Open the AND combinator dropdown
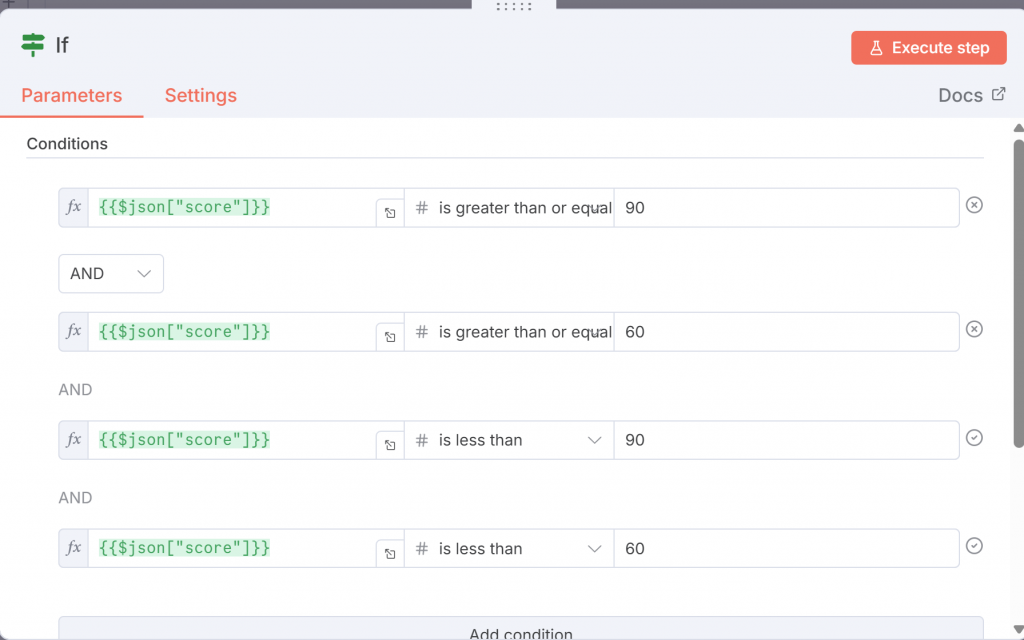The image size is (1024, 640). (111, 274)
